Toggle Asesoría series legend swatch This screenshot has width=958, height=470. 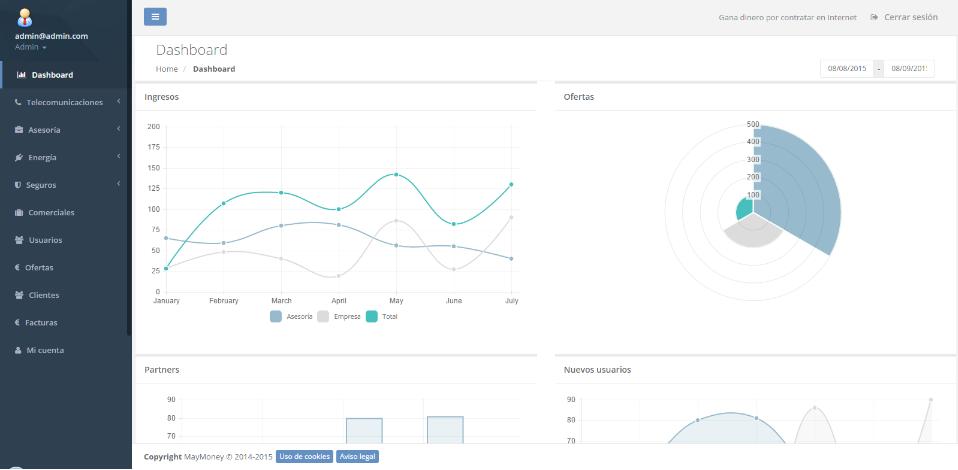pos(276,317)
